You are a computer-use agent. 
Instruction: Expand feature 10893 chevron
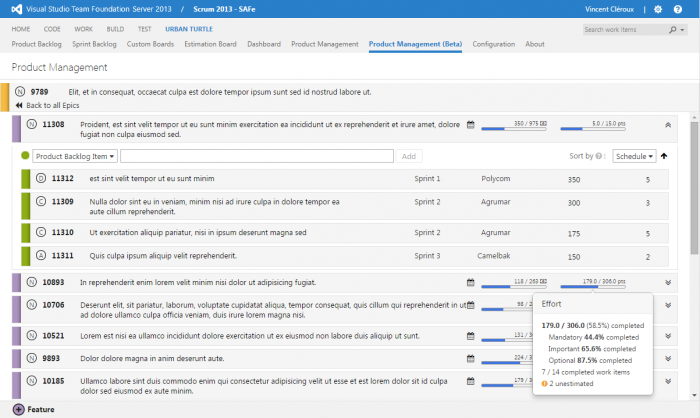click(668, 282)
